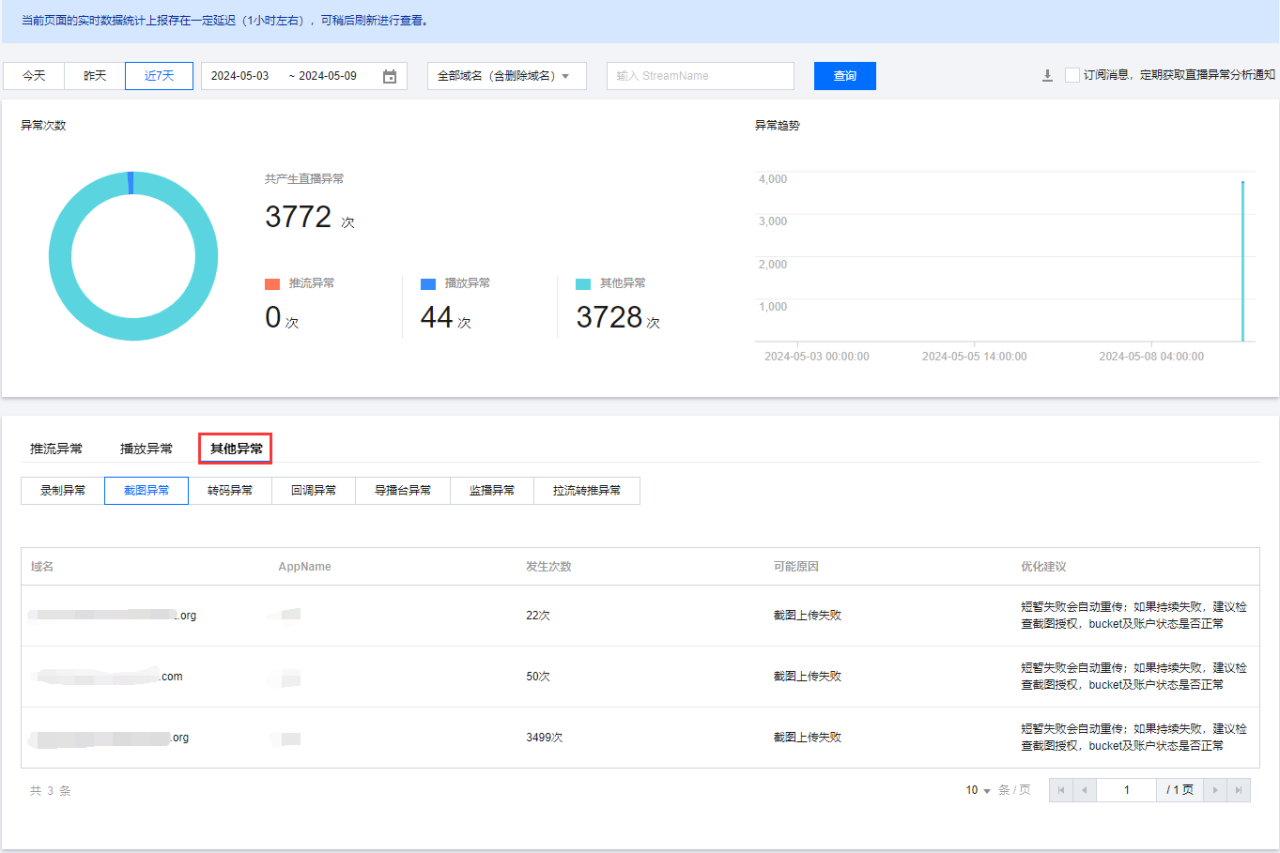Click the 域名 column header
Screen dimensions: 1280x853
pyautogui.click(x=42, y=566)
